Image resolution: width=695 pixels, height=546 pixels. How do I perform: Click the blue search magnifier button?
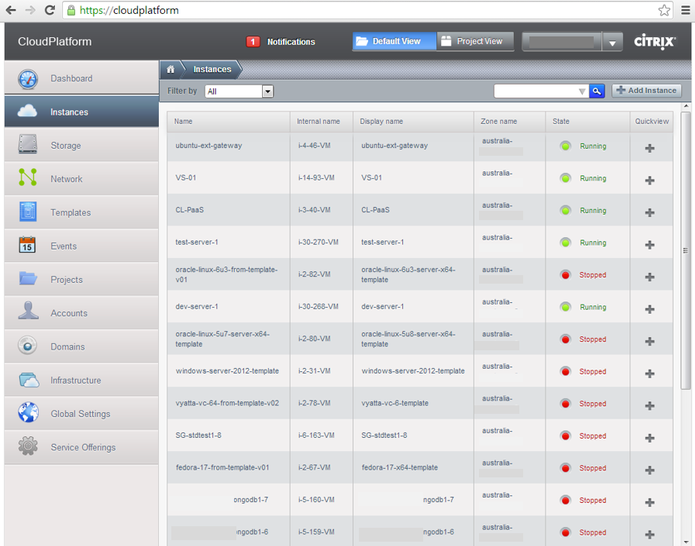tap(597, 91)
